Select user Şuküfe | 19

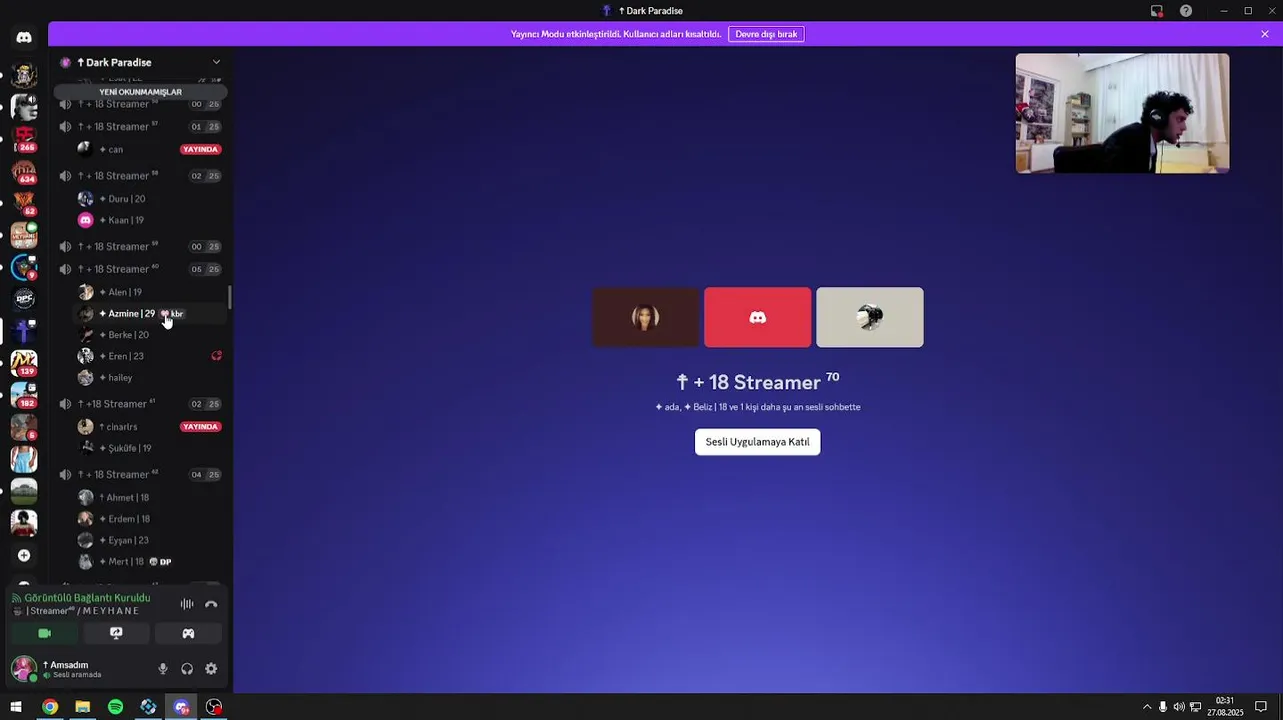pyautogui.click(x=148, y=448)
